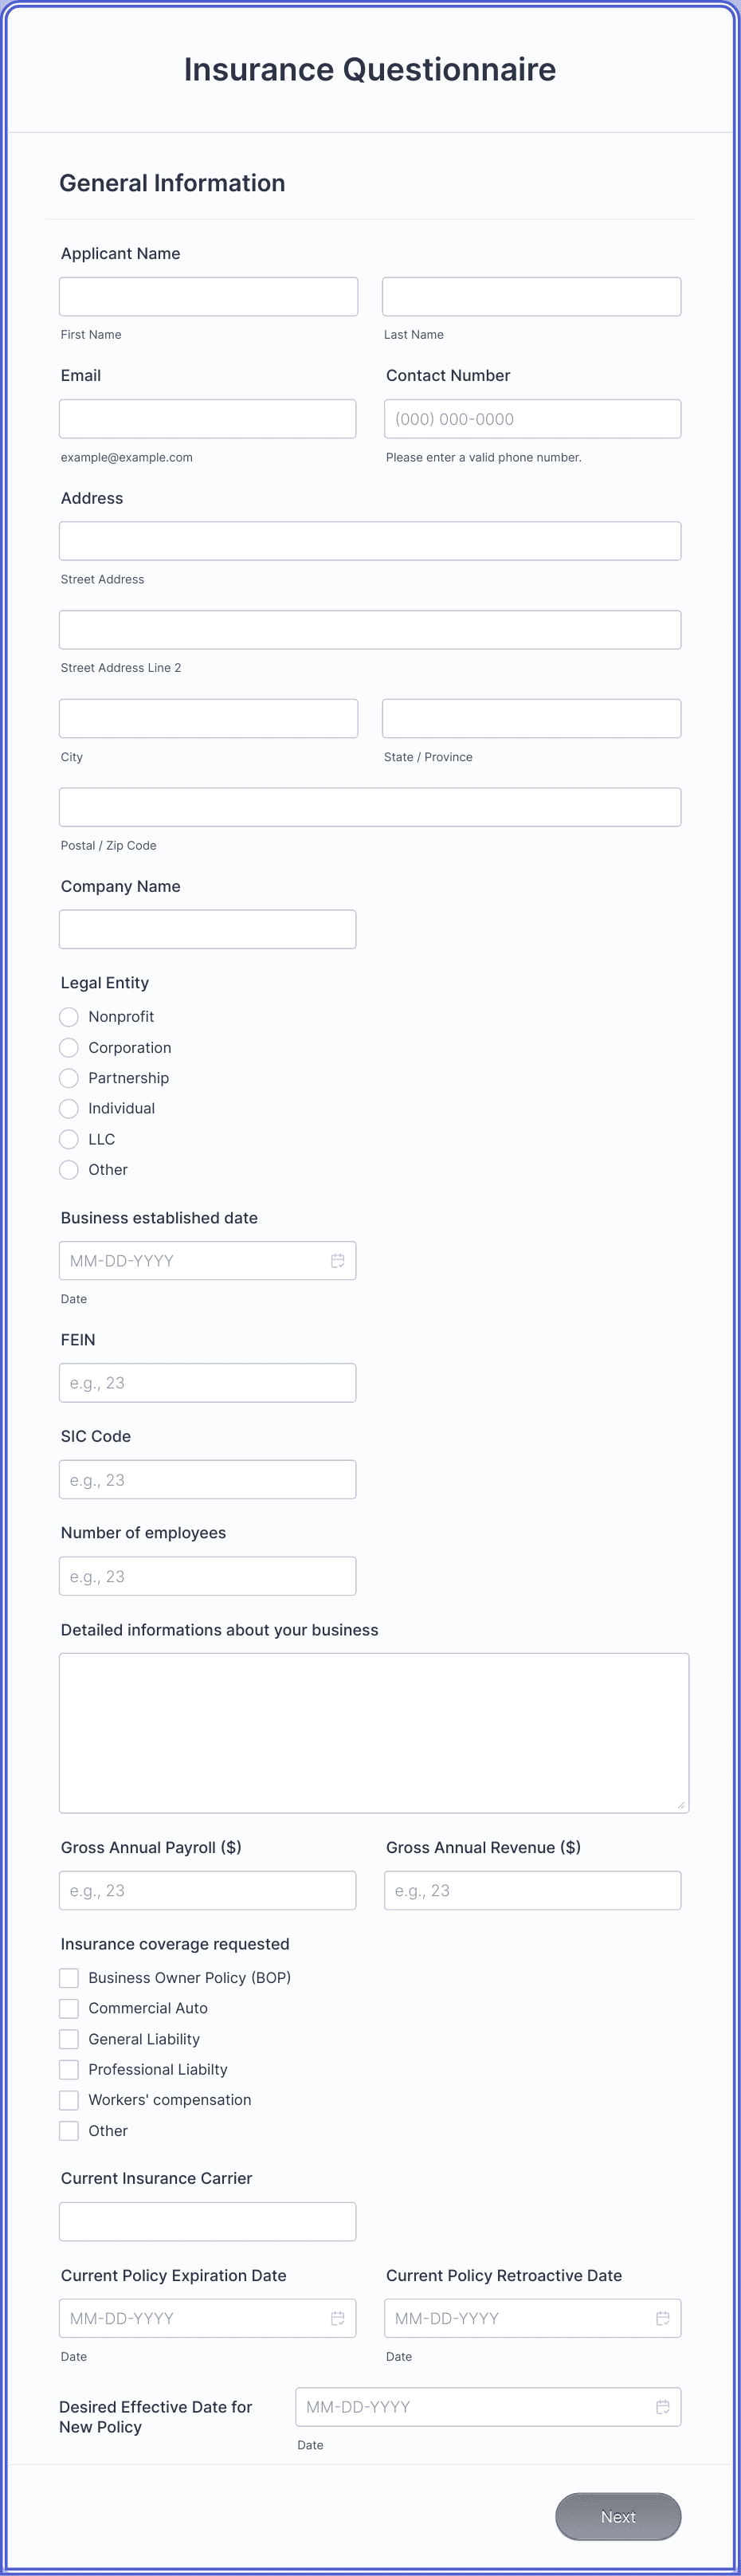The image size is (741, 2576).
Task: Check the Commercial Auto coverage option
Action: tap(68, 2008)
